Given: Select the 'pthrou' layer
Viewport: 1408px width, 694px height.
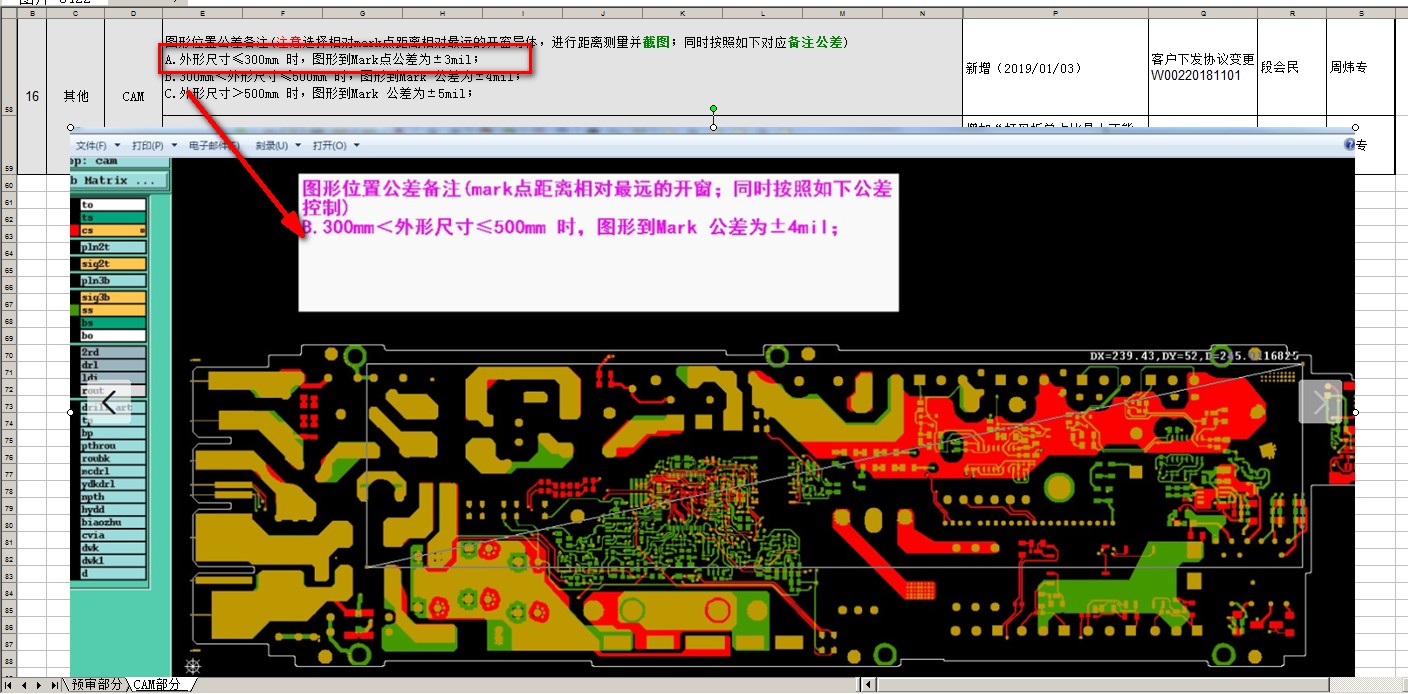Looking at the screenshot, I should coord(113,446).
